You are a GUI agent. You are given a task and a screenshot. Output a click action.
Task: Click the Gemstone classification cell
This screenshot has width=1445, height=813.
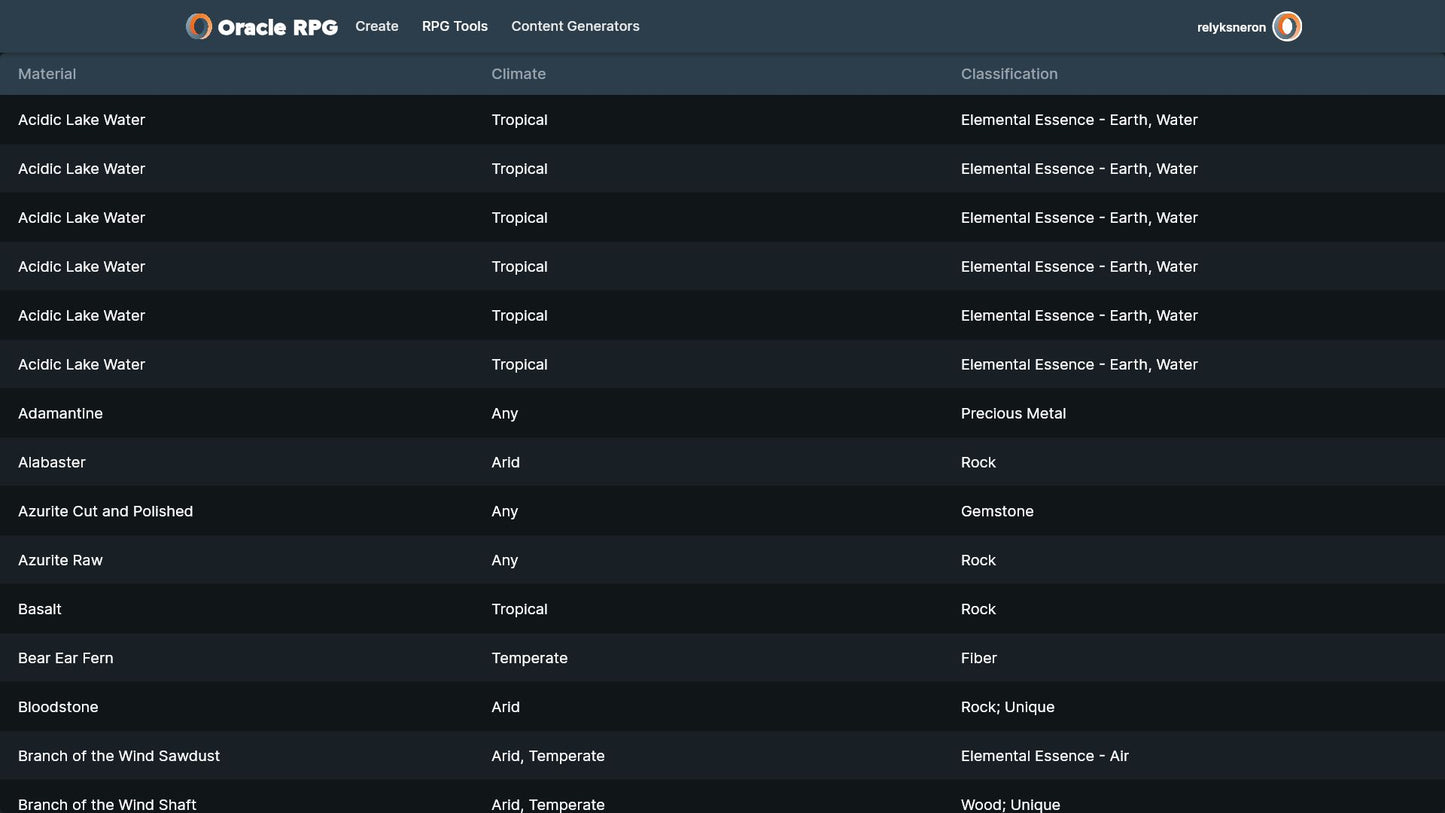(x=997, y=512)
